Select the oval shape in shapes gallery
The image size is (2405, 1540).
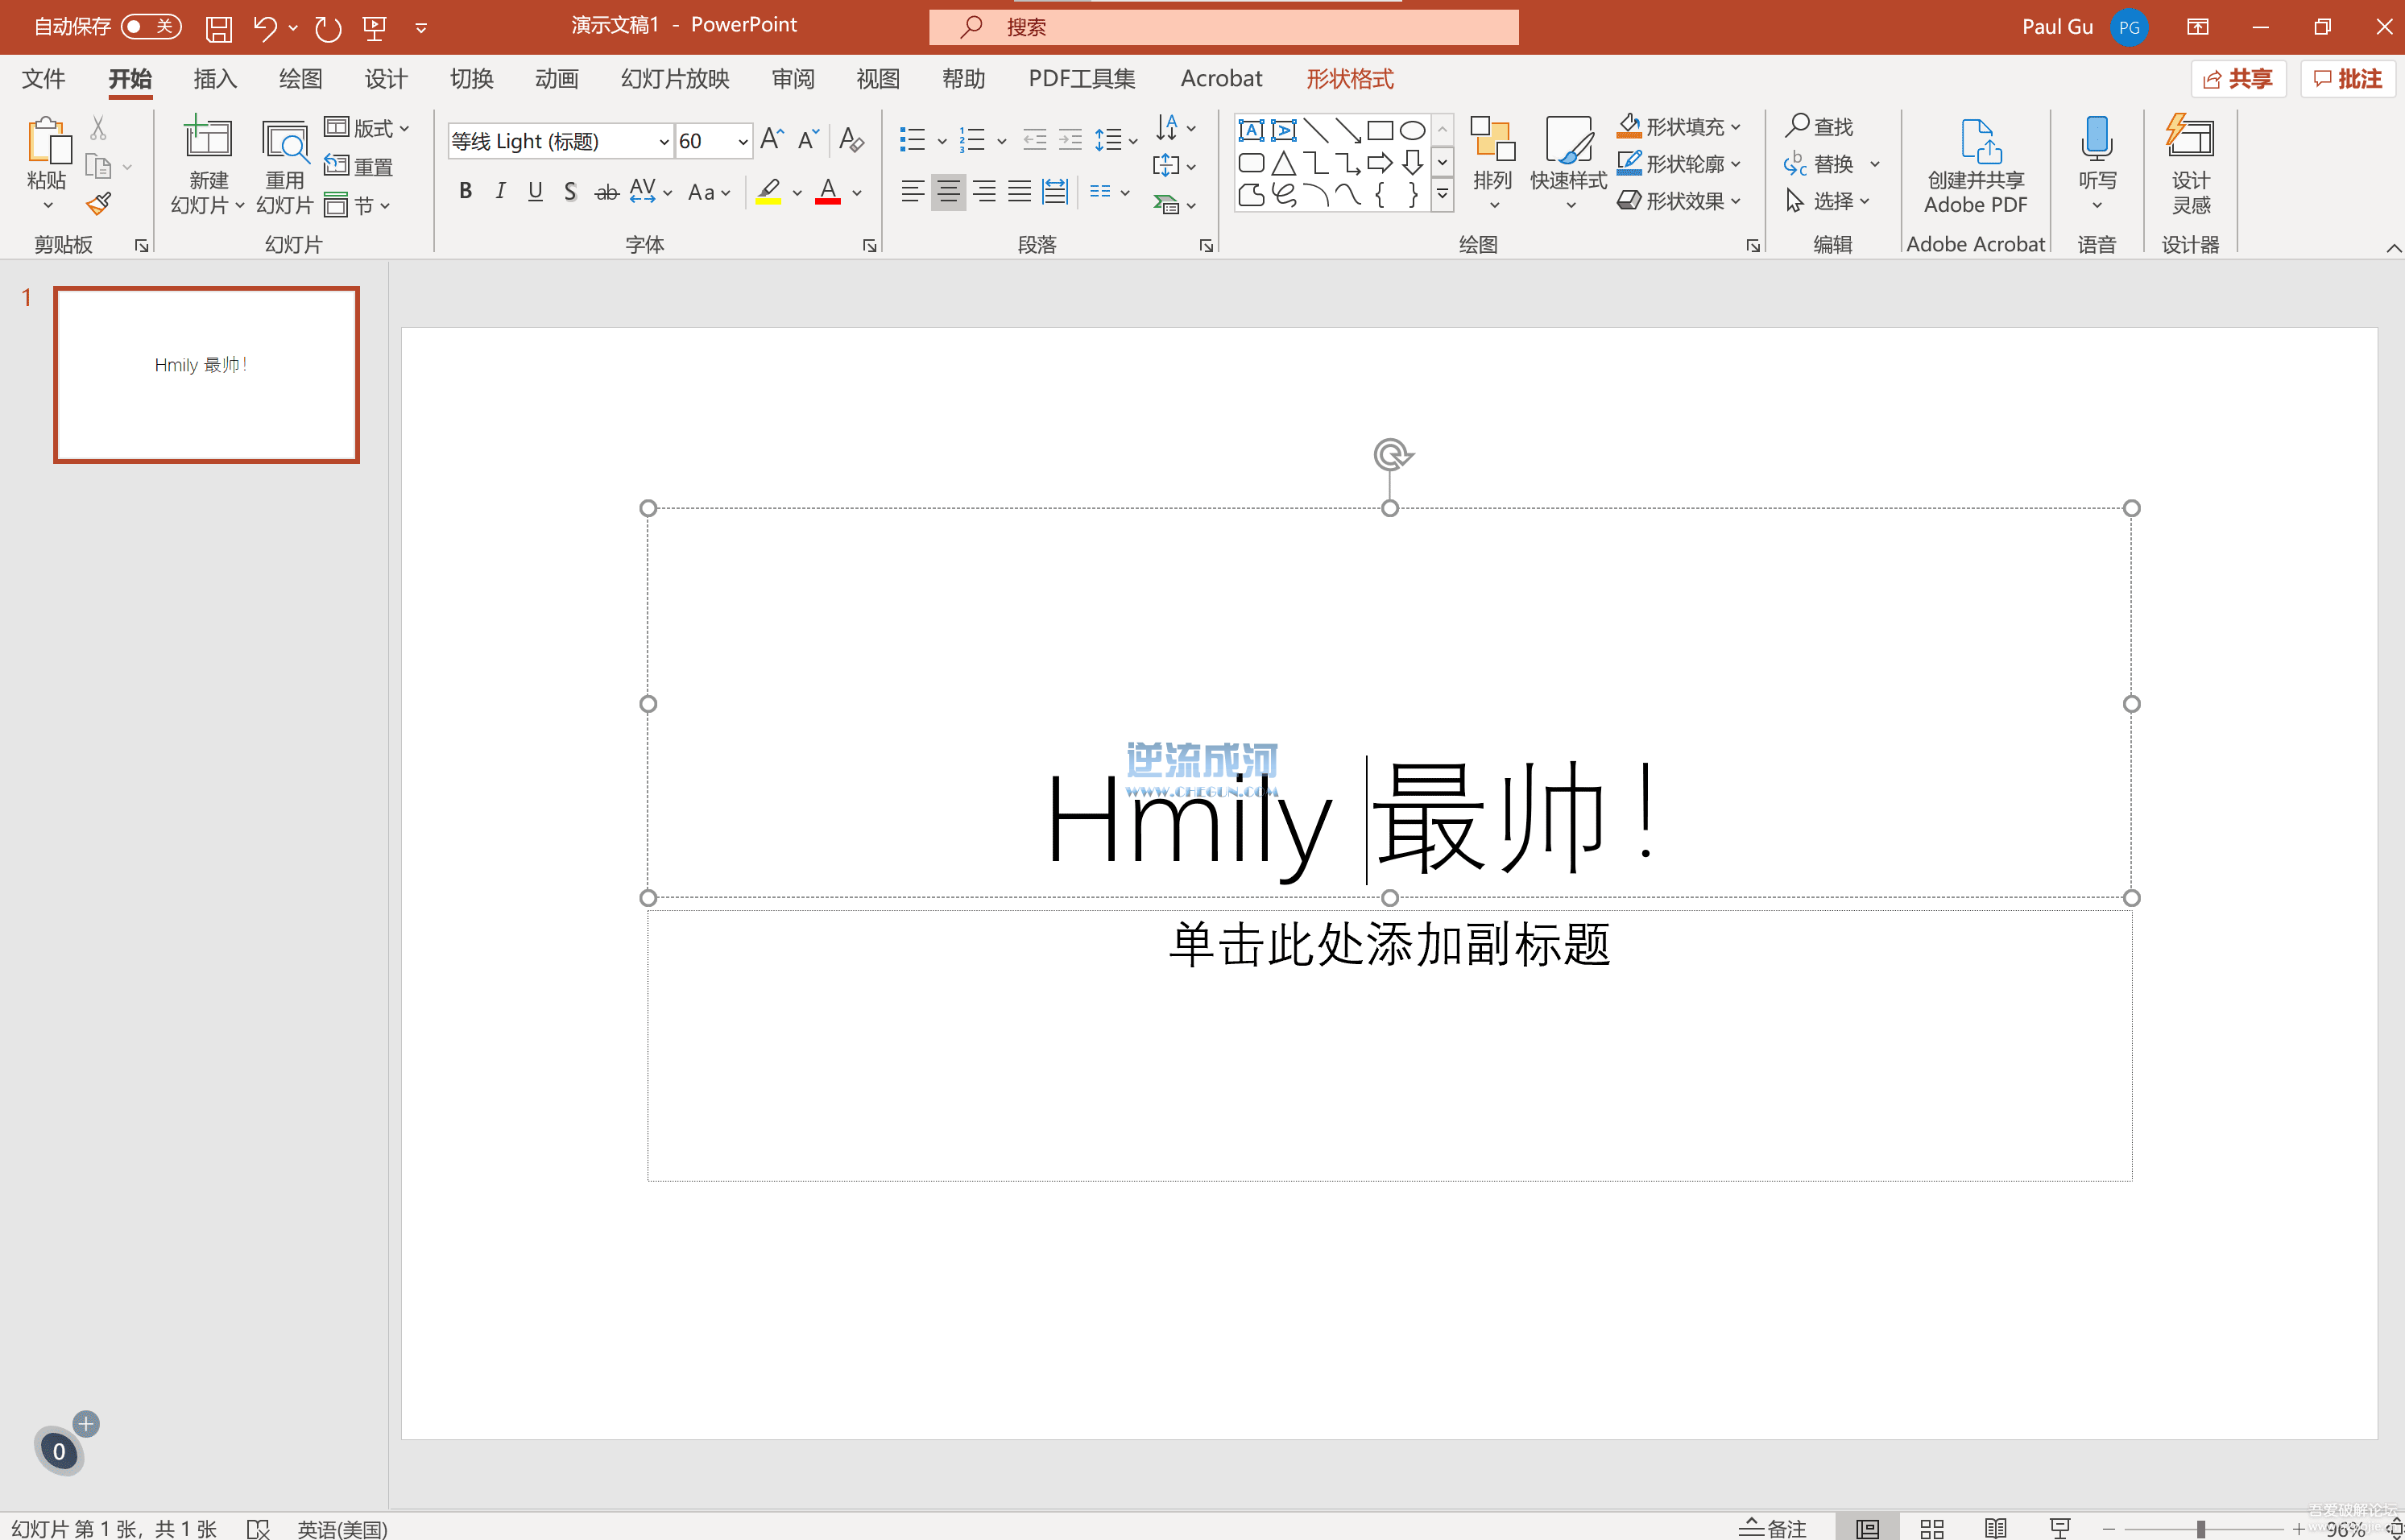1412,130
